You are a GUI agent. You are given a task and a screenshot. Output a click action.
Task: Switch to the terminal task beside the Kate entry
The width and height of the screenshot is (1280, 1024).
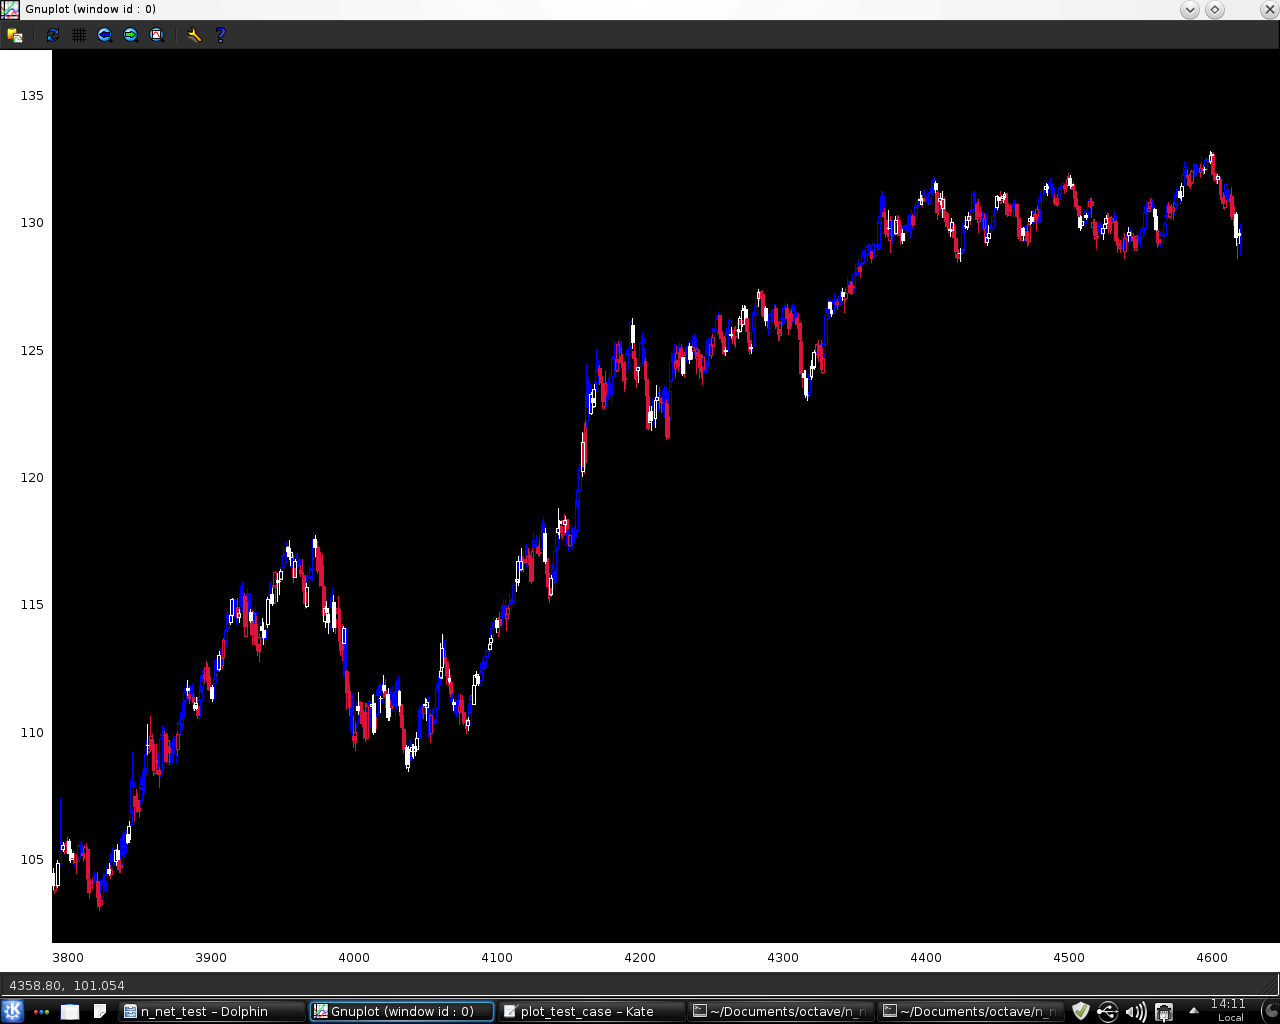781,1012
